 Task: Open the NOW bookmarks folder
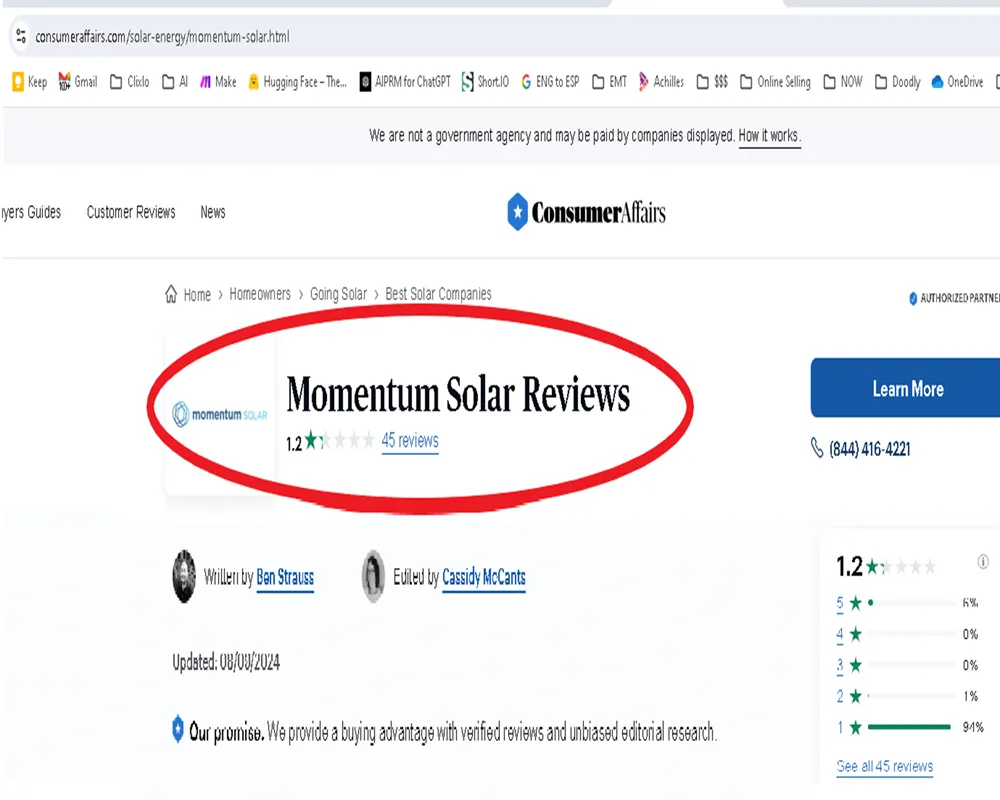pos(842,82)
